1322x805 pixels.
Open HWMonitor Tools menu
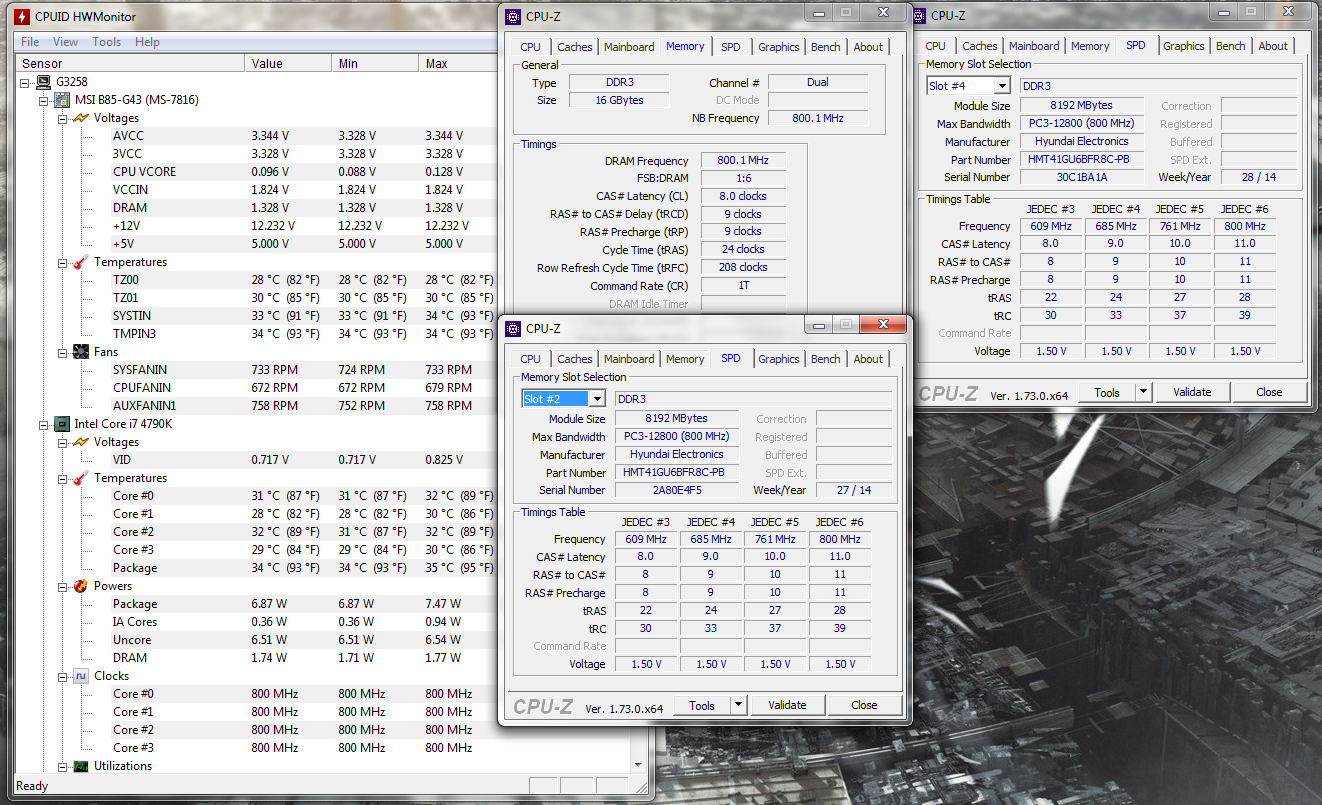coord(107,42)
